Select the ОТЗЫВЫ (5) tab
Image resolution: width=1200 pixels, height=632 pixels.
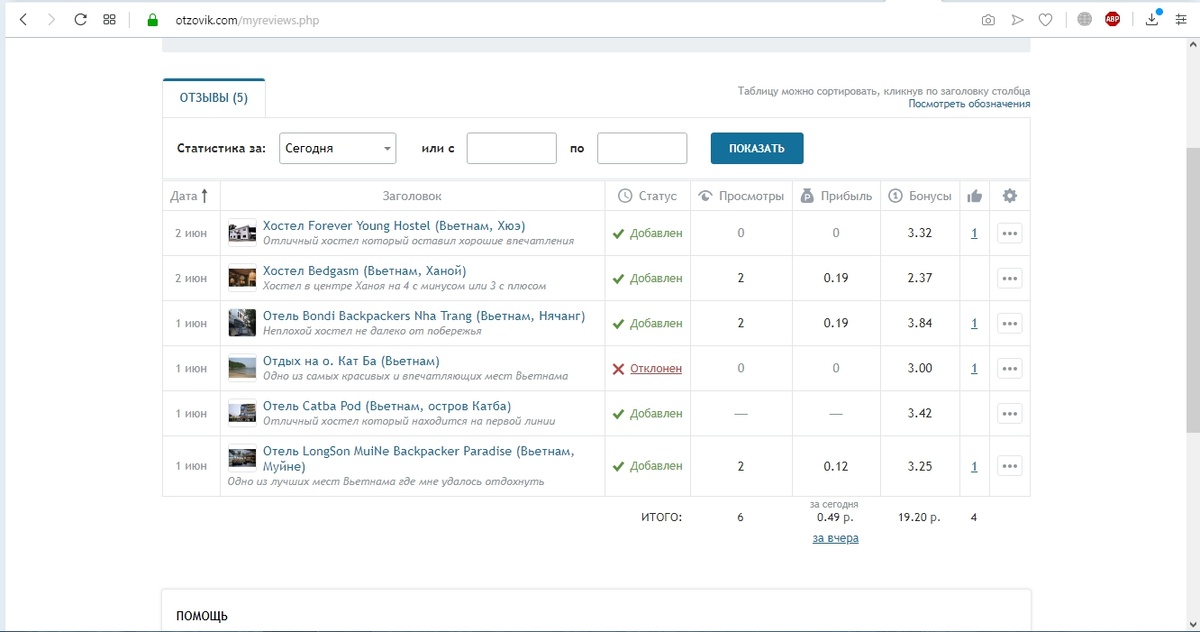(214, 98)
